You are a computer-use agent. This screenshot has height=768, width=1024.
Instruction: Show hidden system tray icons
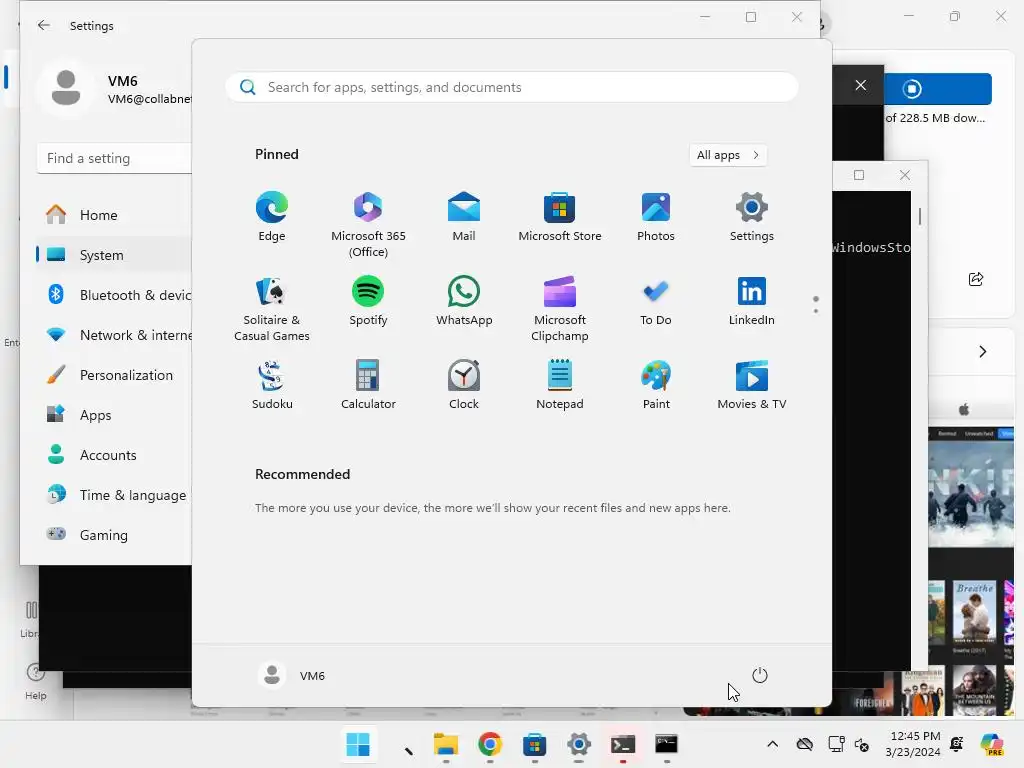tap(773, 744)
